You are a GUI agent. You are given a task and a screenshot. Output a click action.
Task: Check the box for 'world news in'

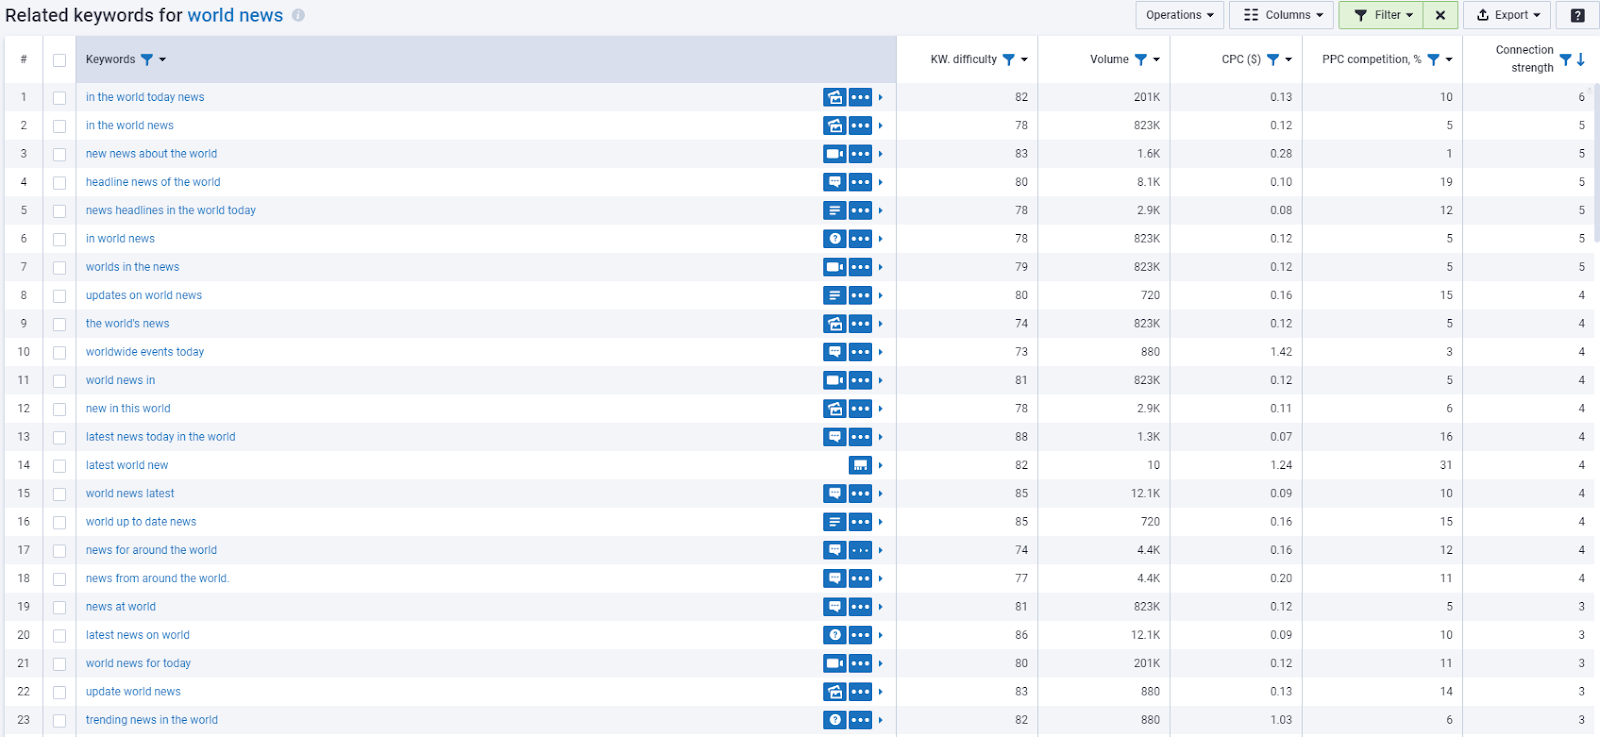pos(60,381)
